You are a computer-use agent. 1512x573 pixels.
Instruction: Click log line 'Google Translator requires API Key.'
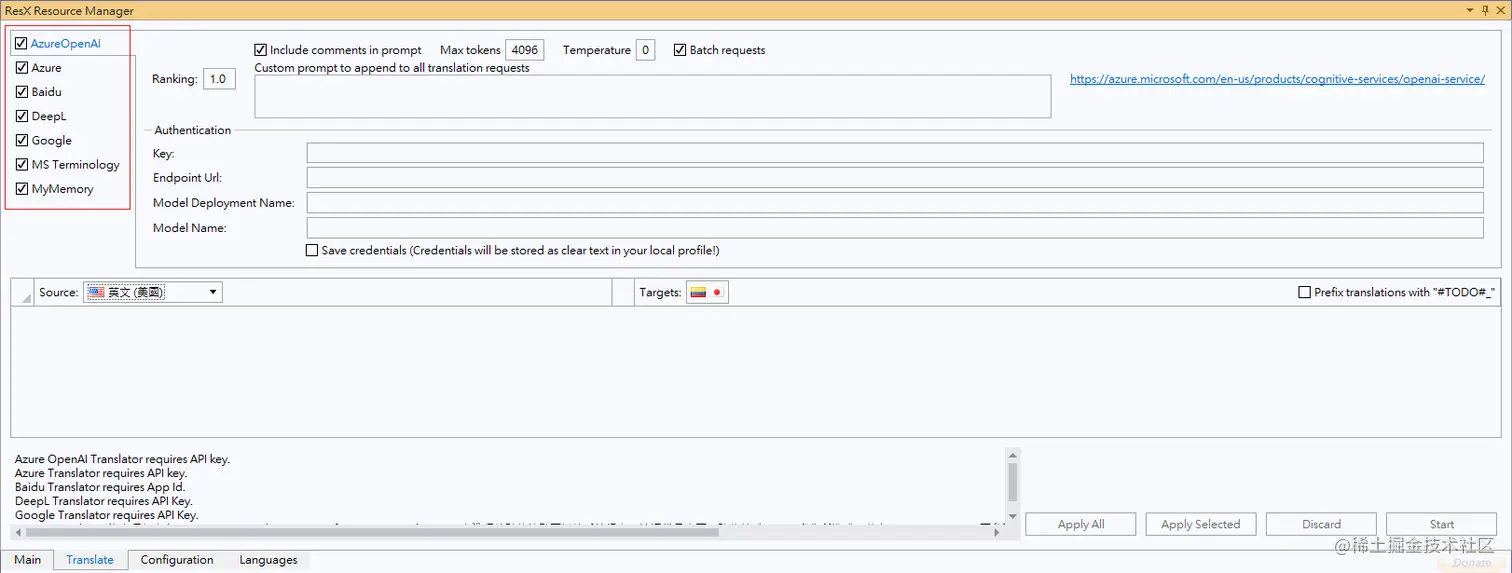107,515
